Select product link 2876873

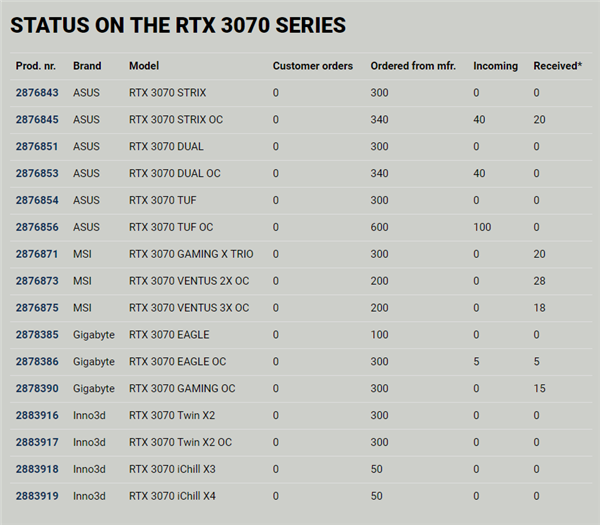point(36,281)
